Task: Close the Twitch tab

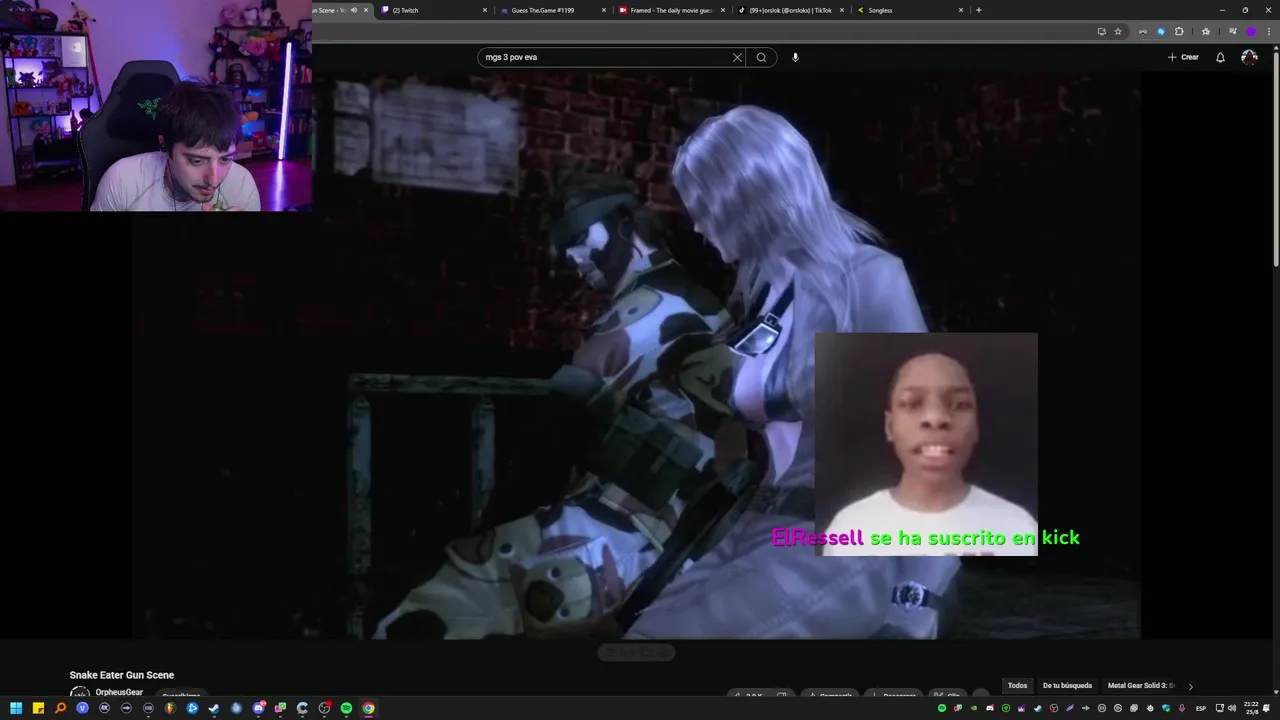Action: pyautogui.click(x=485, y=10)
